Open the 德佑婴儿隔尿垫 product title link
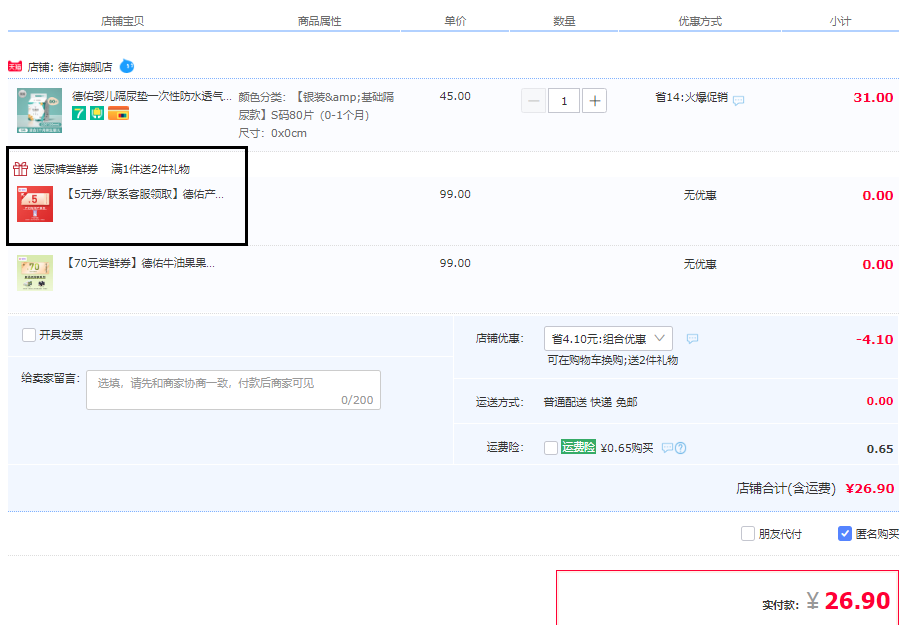The image size is (904, 625). click(152, 96)
